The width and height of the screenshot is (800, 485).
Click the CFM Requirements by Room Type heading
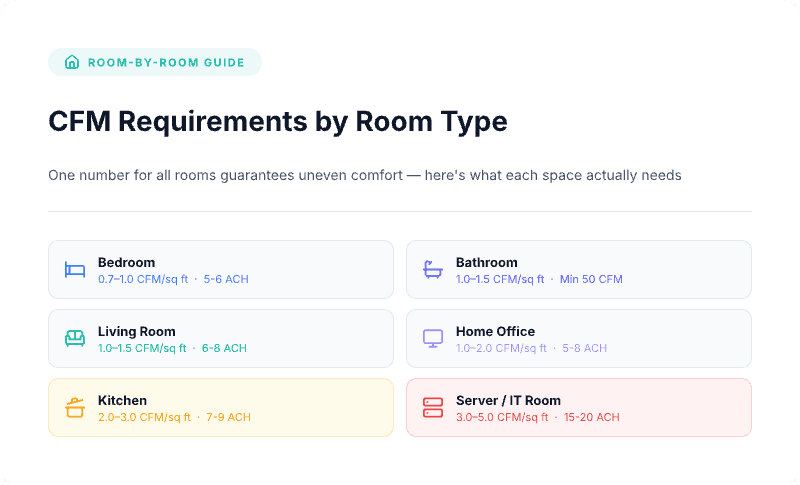pos(278,122)
